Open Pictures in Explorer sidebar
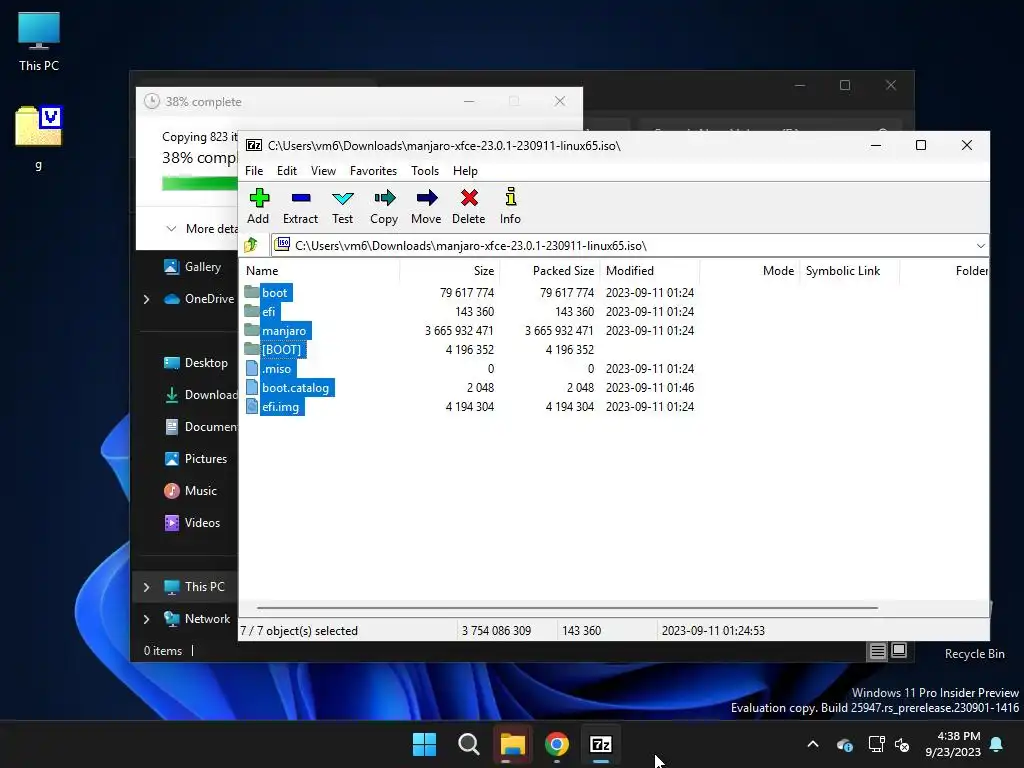1024x768 pixels. coord(196,458)
